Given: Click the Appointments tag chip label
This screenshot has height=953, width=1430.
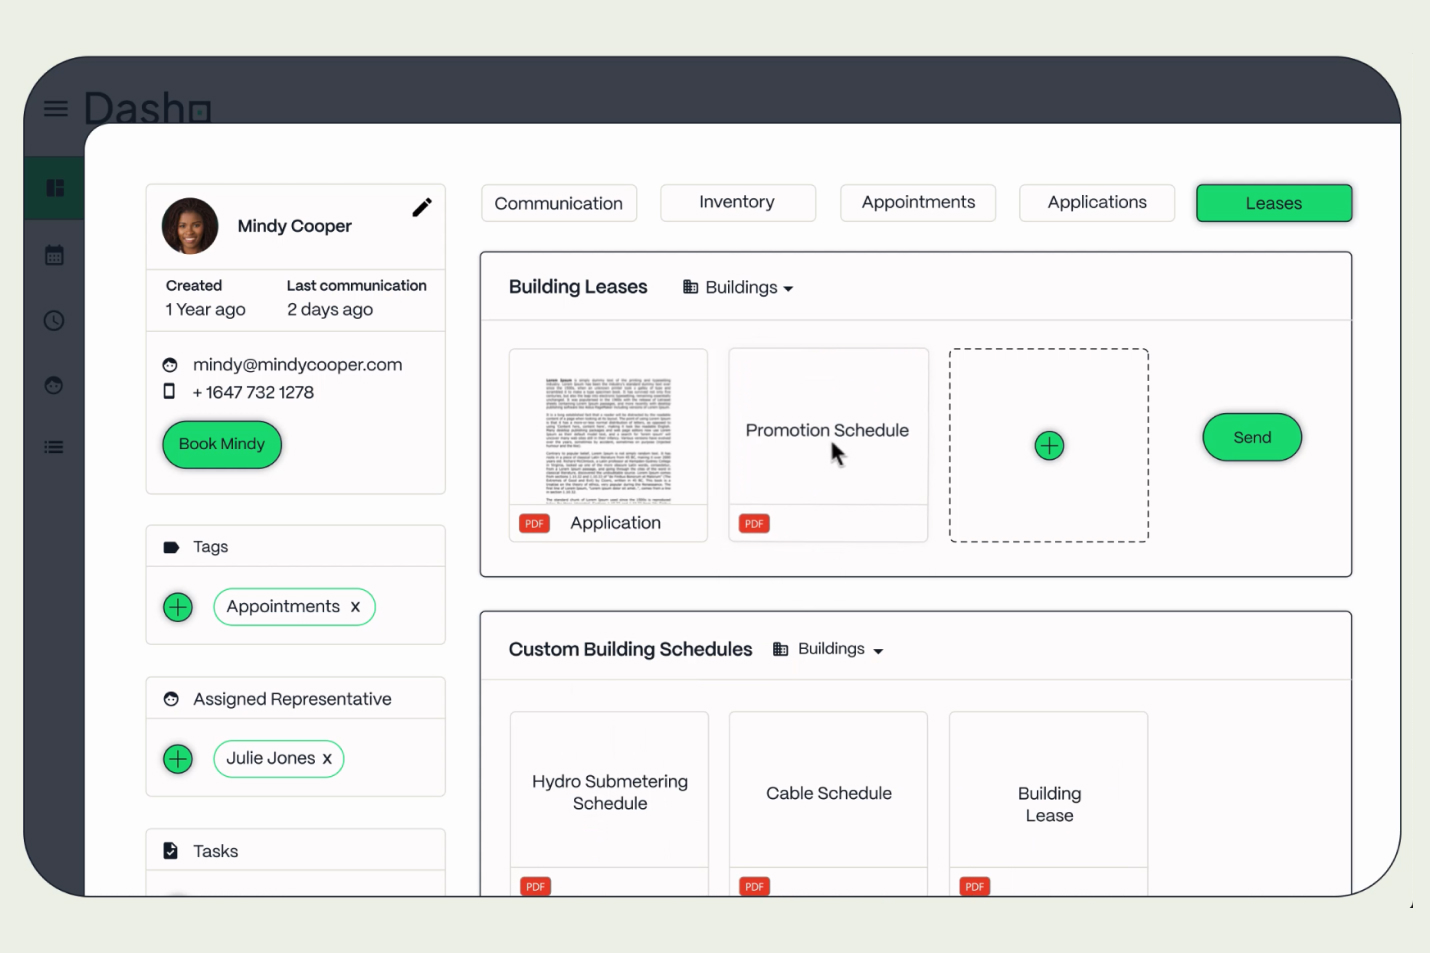Looking at the screenshot, I should (x=283, y=606).
